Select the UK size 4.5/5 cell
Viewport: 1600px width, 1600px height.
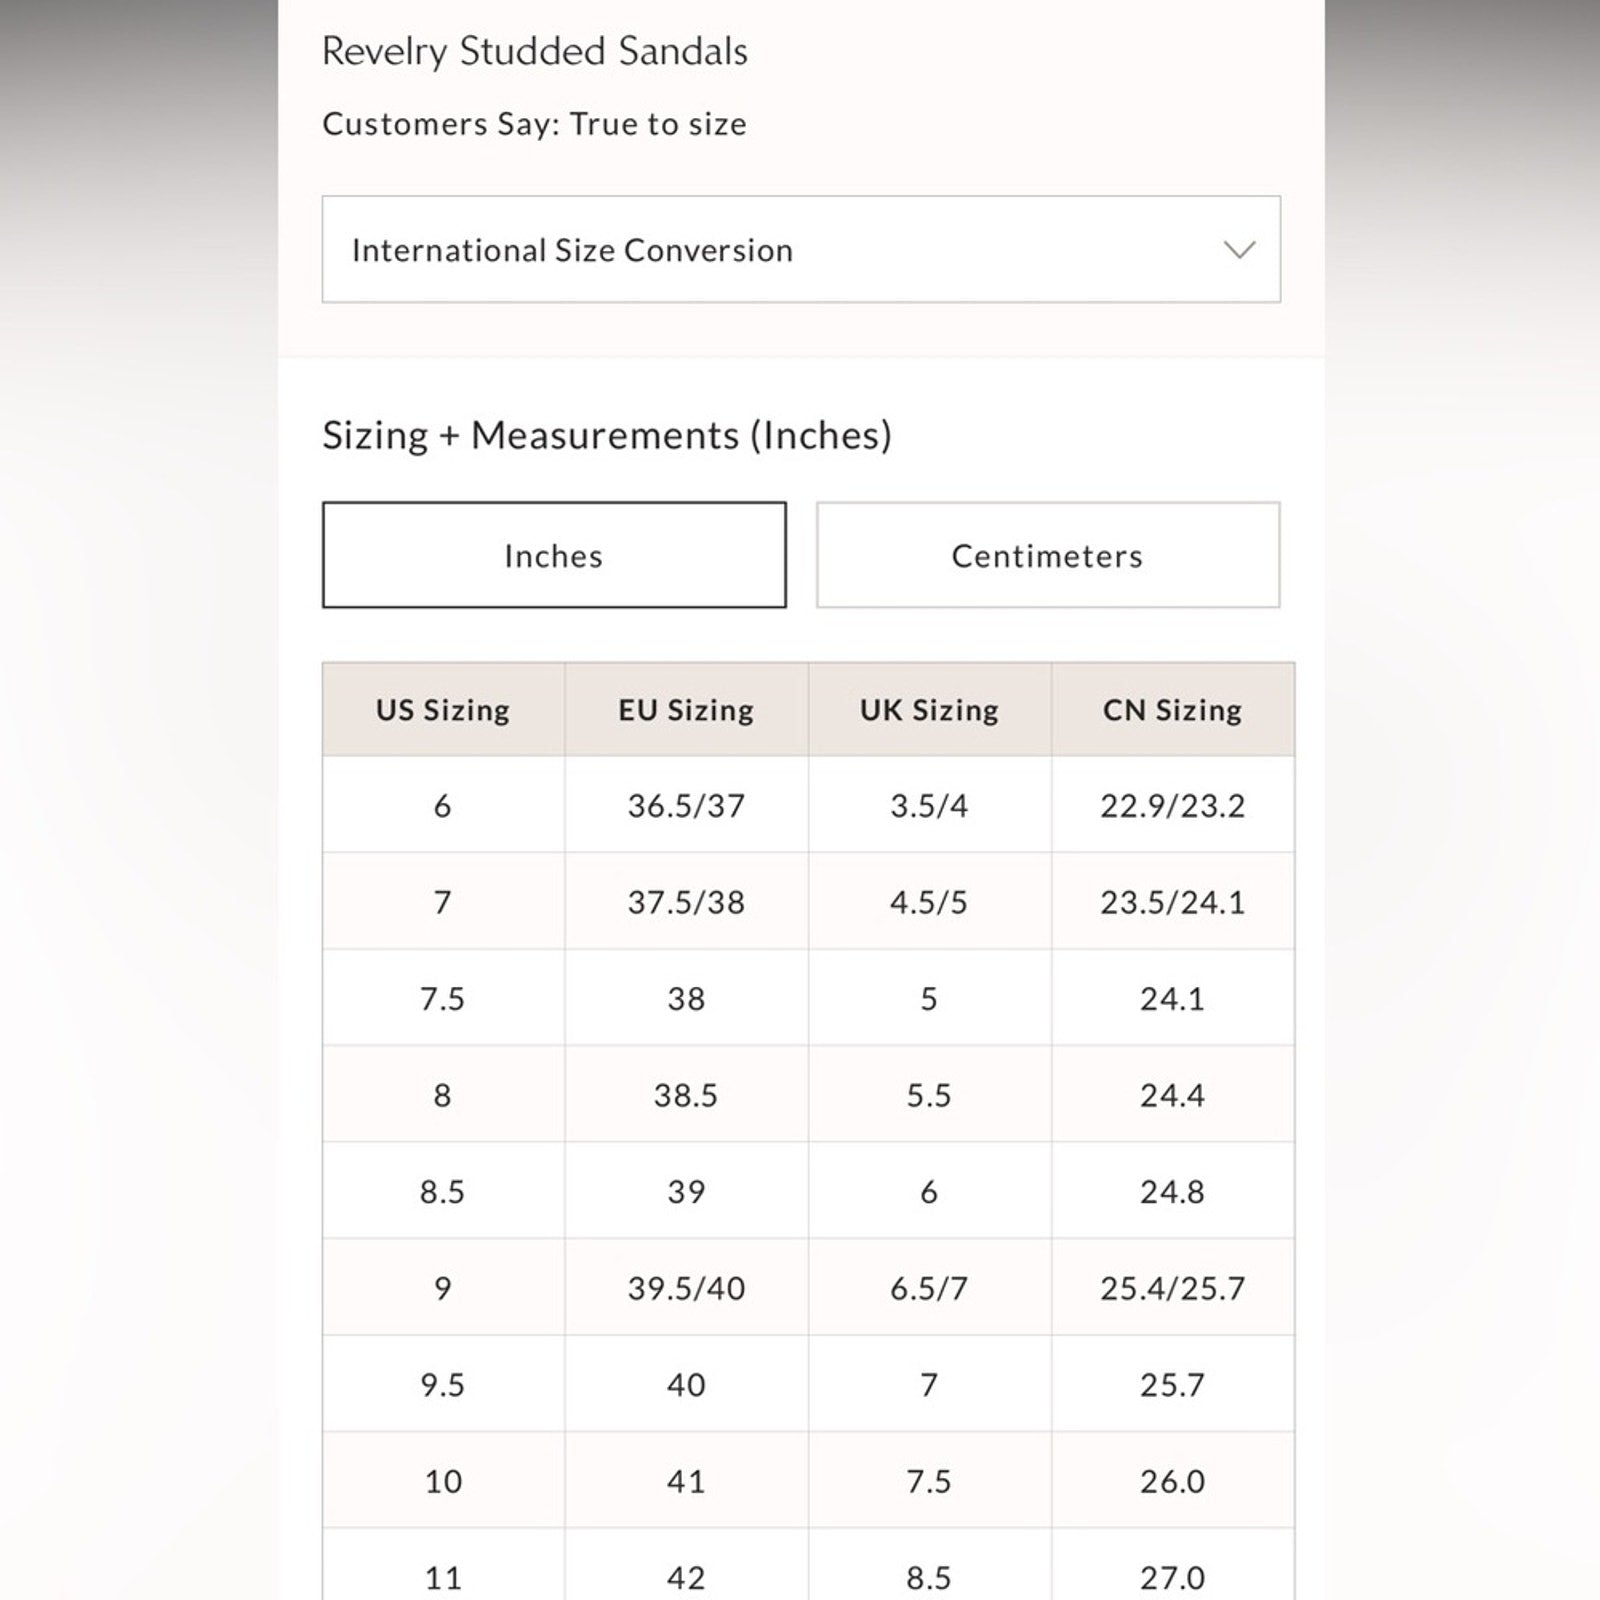[929, 902]
